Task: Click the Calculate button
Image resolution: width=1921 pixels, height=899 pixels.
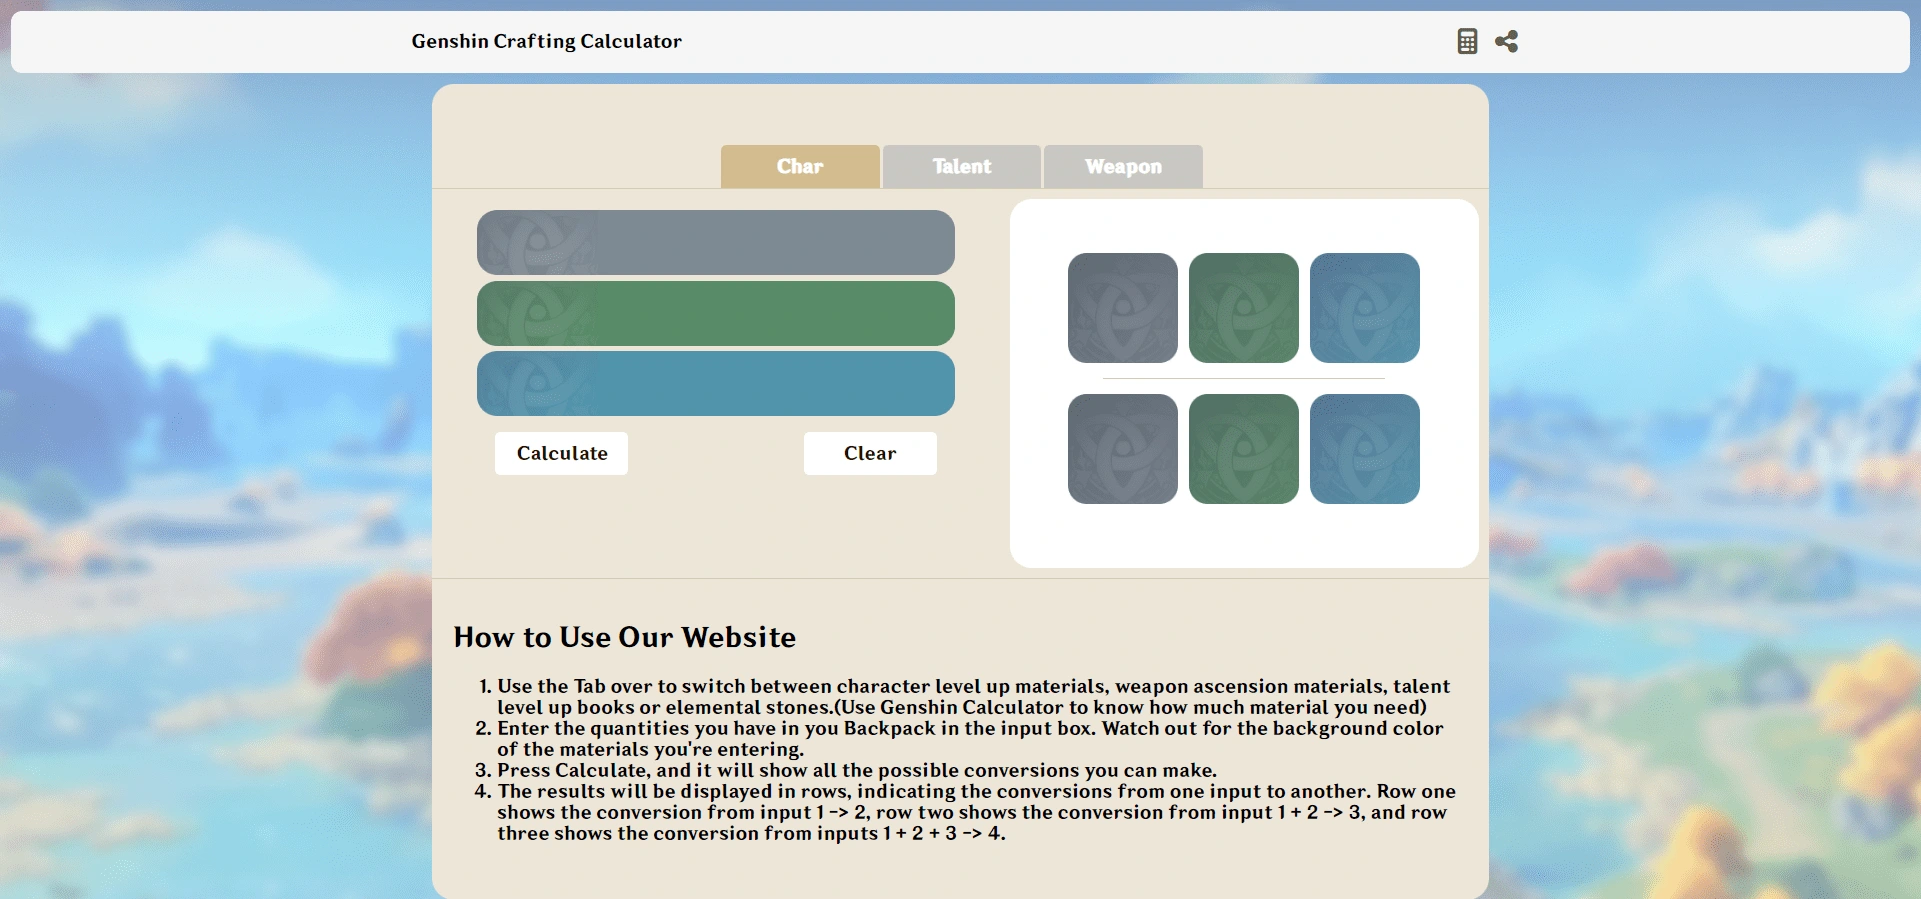Action: coord(561,453)
